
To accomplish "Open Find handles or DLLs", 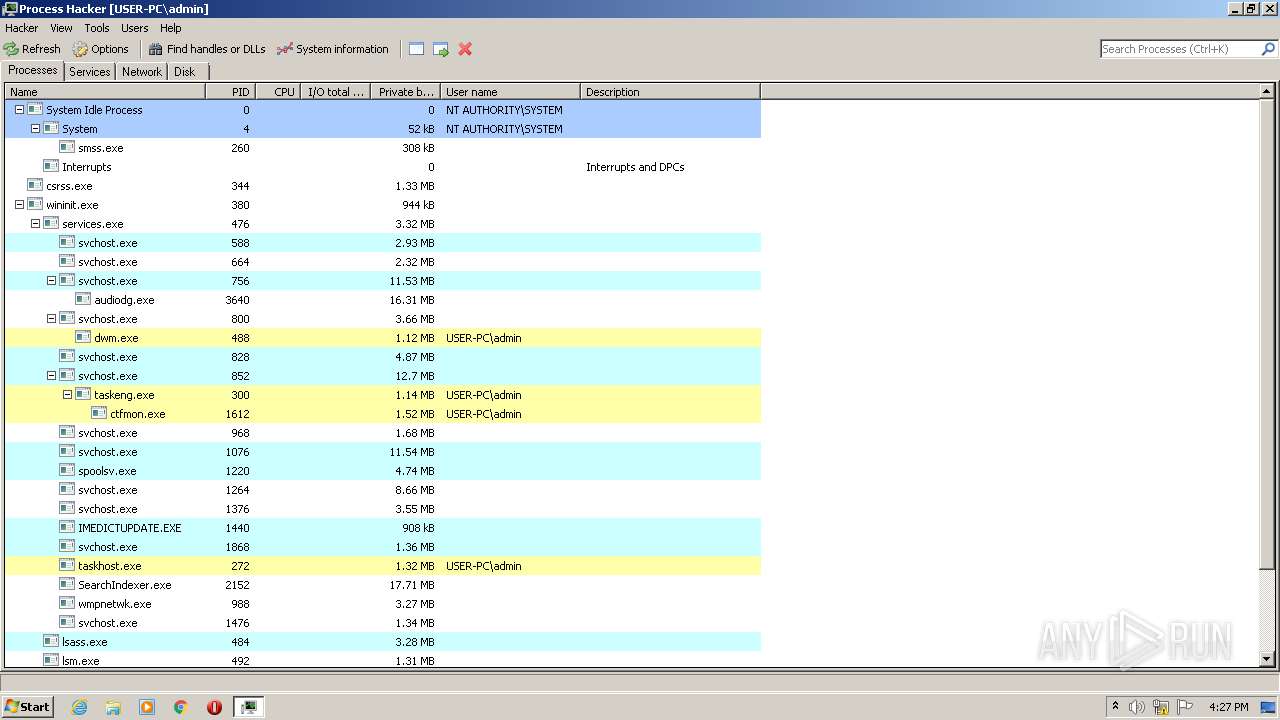I will (207, 49).
